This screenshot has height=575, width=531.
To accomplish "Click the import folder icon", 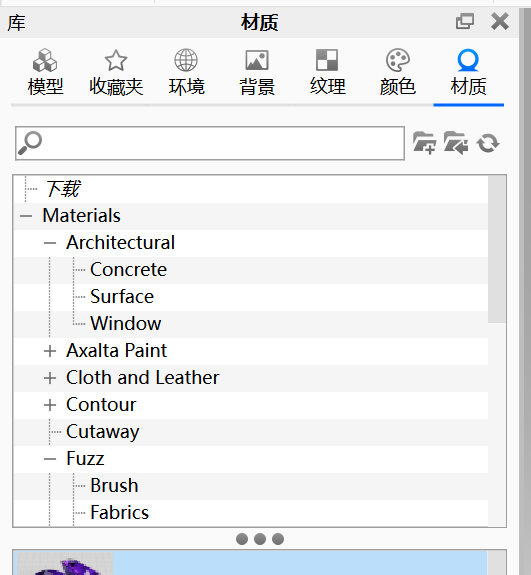I will tap(455, 143).
